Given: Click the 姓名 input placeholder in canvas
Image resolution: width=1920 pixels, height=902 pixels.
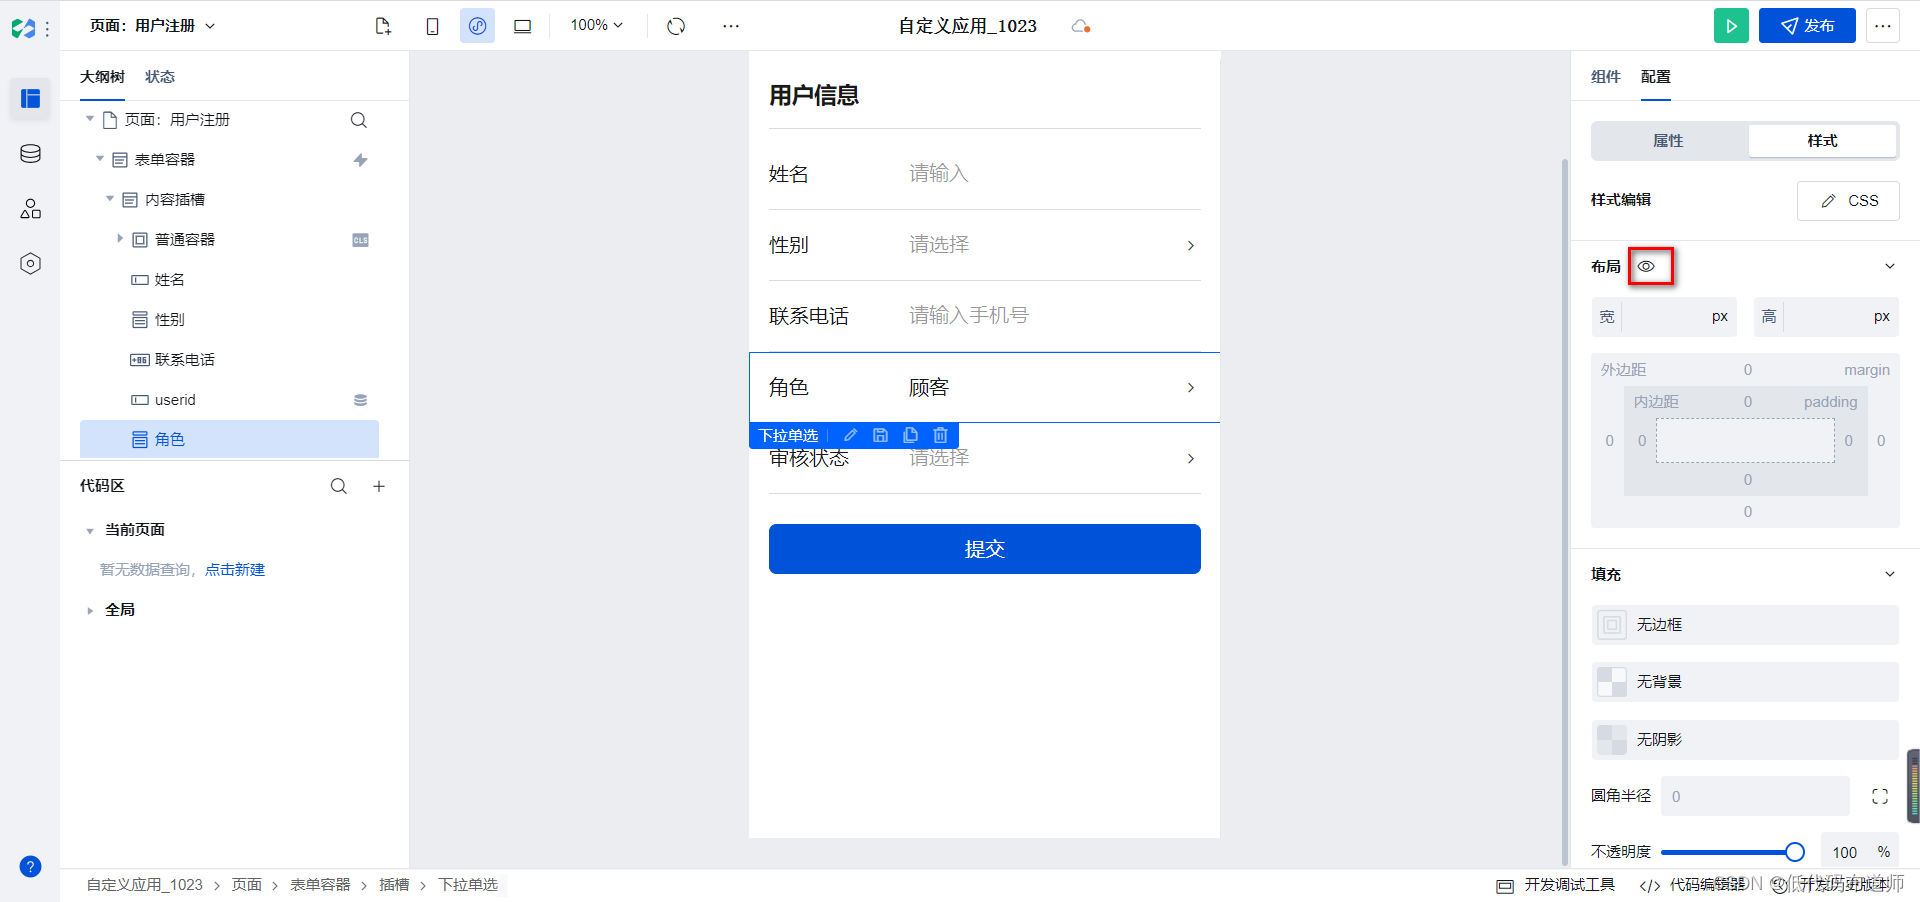Looking at the screenshot, I should point(939,174).
